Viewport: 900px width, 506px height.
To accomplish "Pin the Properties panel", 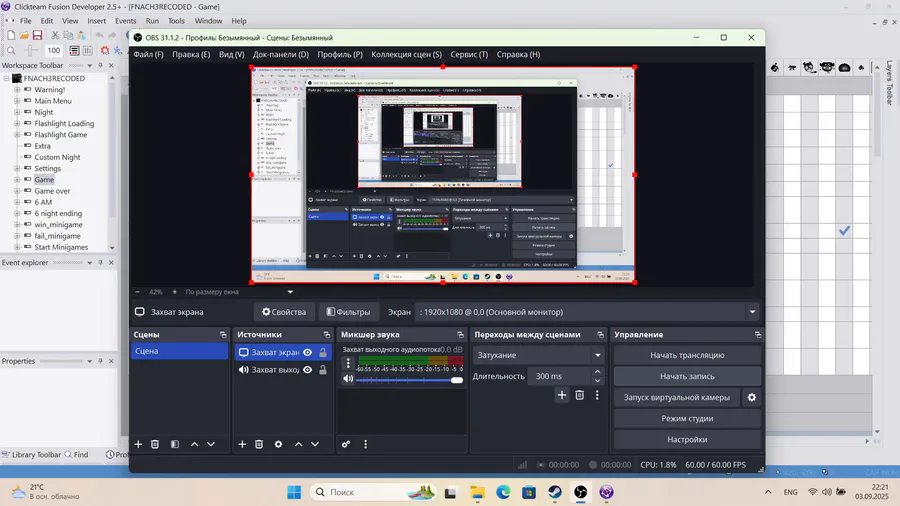I will click(100, 361).
